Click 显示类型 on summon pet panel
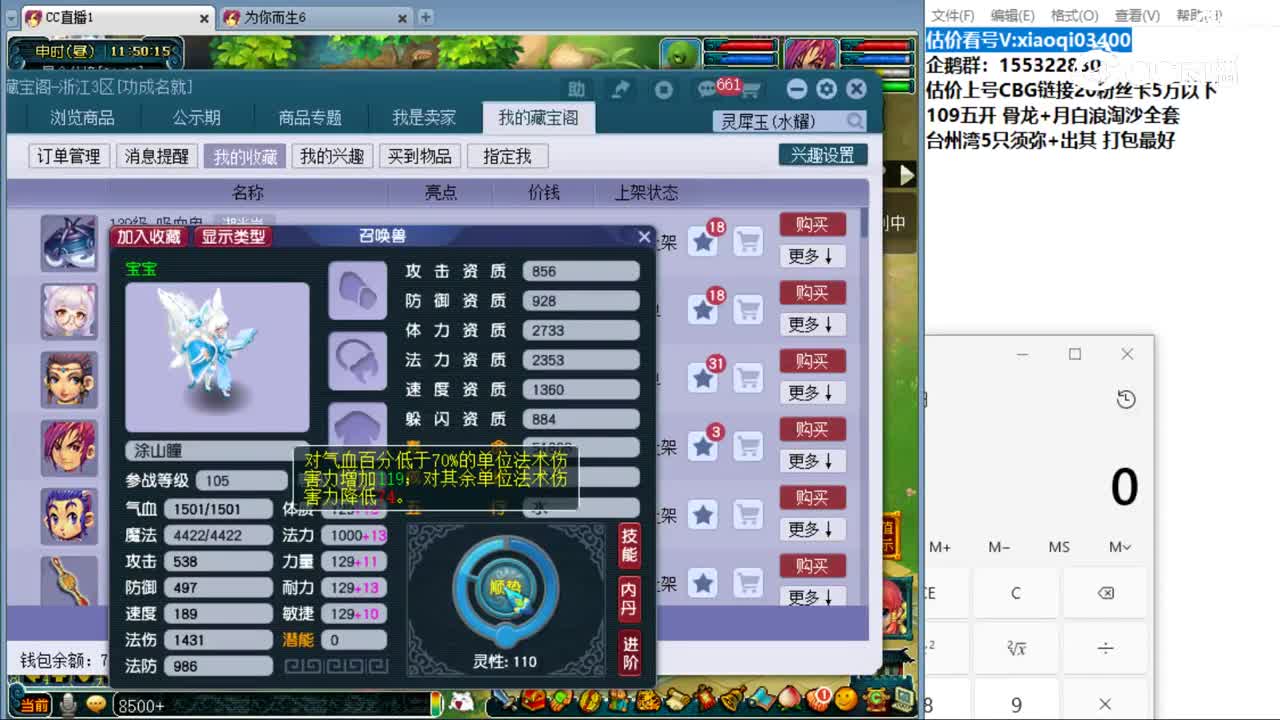This screenshot has height=720, width=1280. tap(233, 237)
